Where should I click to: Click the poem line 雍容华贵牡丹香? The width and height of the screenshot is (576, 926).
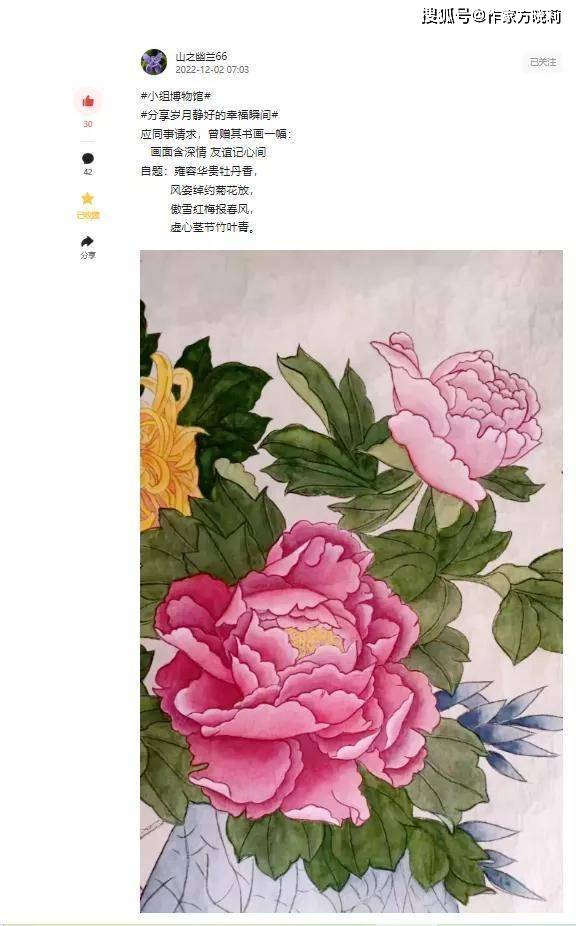[x=214, y=171]
